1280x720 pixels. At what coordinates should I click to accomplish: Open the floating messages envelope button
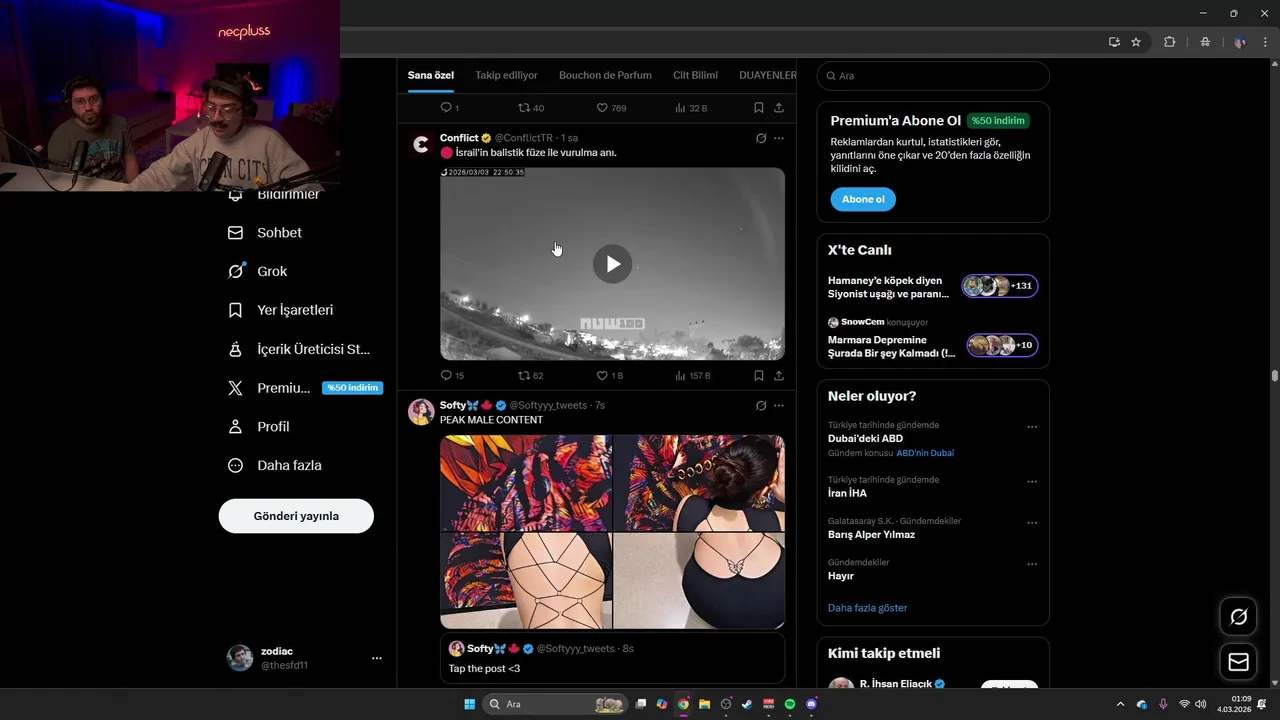click(x=1238, y=662)
